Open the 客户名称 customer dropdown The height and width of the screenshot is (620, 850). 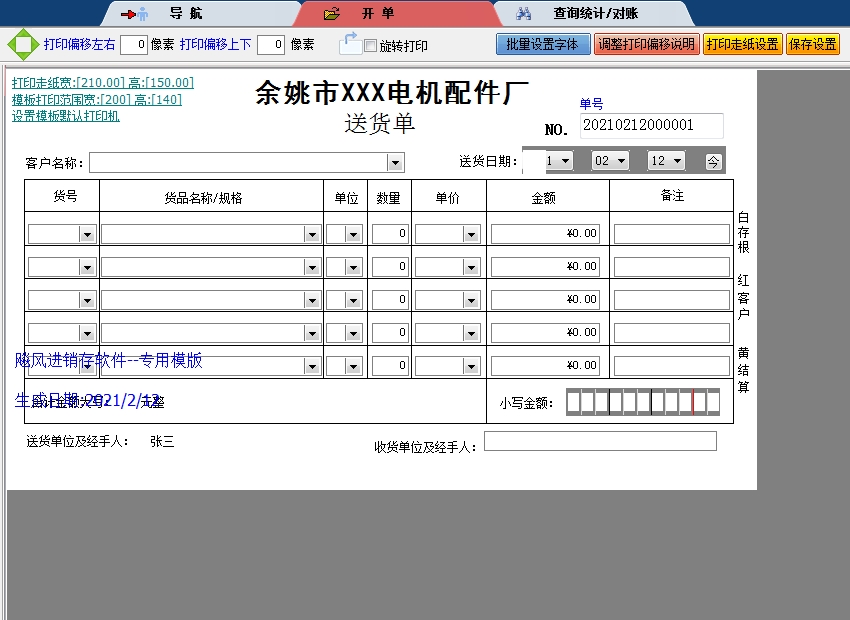point(394,161)
